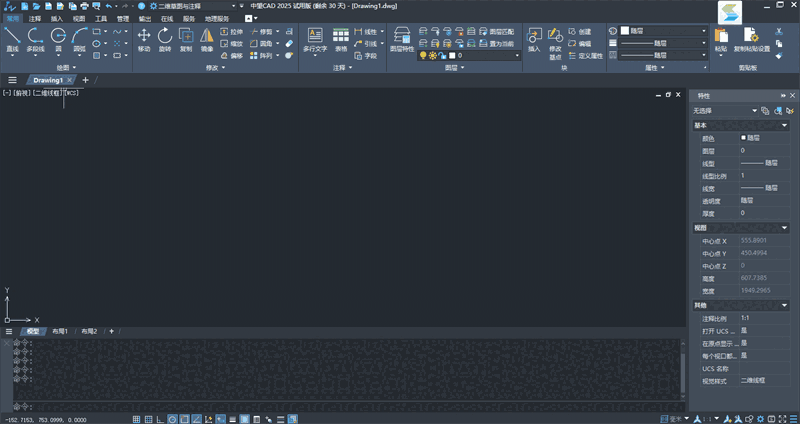Click the 图层匹配 (Layer Match) button
Image resolution: width=800 pixels, height=424 pixels.
(x=497, y=32)
